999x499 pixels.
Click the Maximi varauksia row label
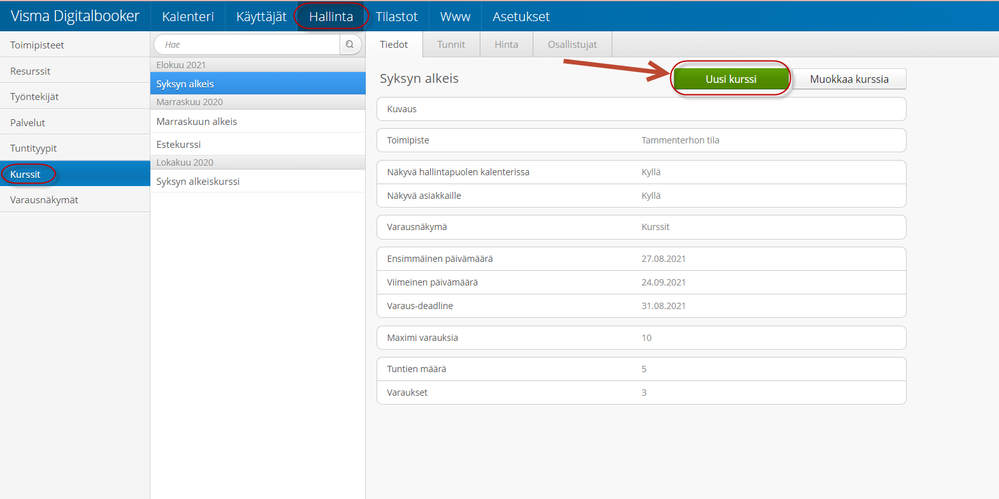pyautogui.click(x=422, y=338)
